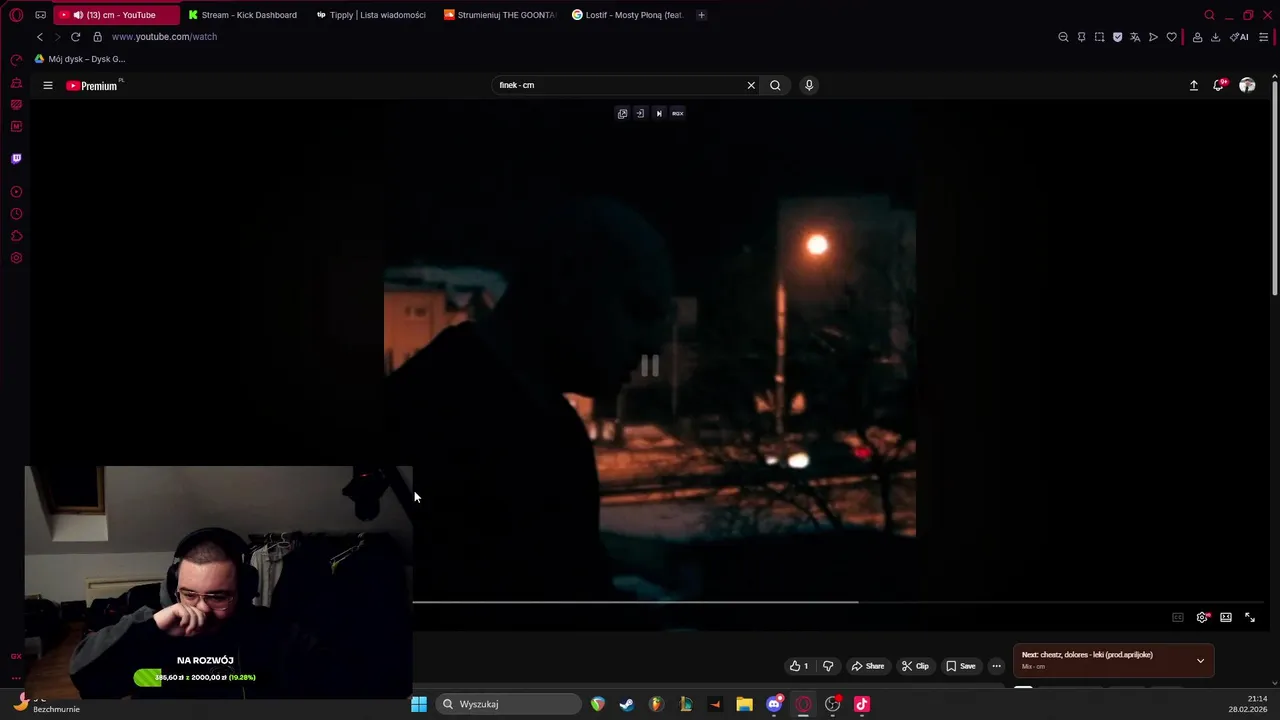Open the YouTube account avatar menu
This screenshot has width=1280, height=720.
[x=1247, y=85]
